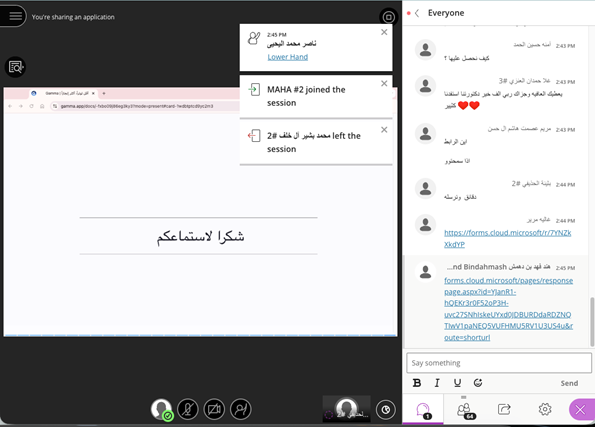Go back from Everyone chat

click(417, 13)
